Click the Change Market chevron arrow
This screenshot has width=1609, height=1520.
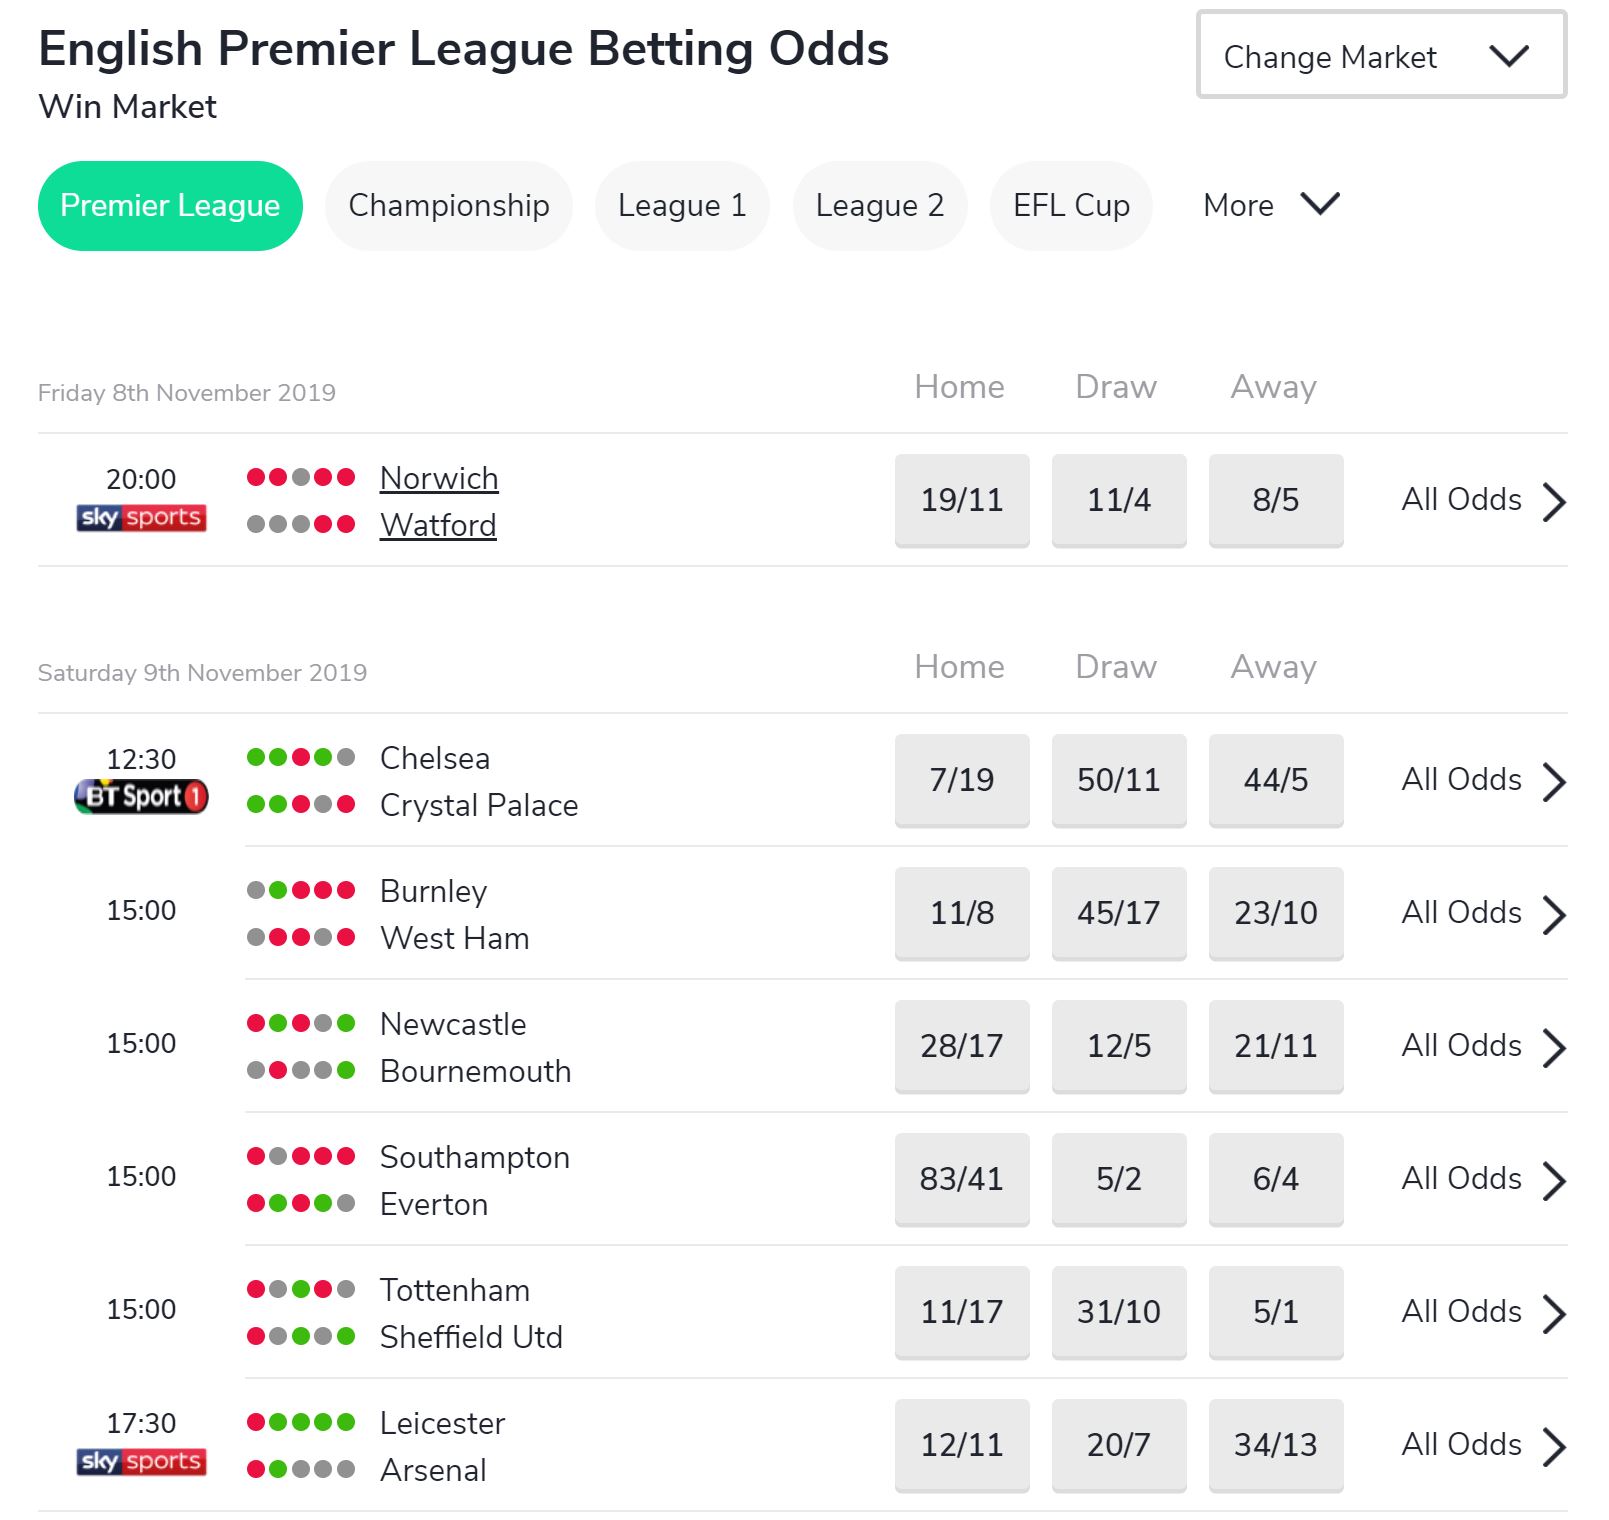tap(1508, 56)
